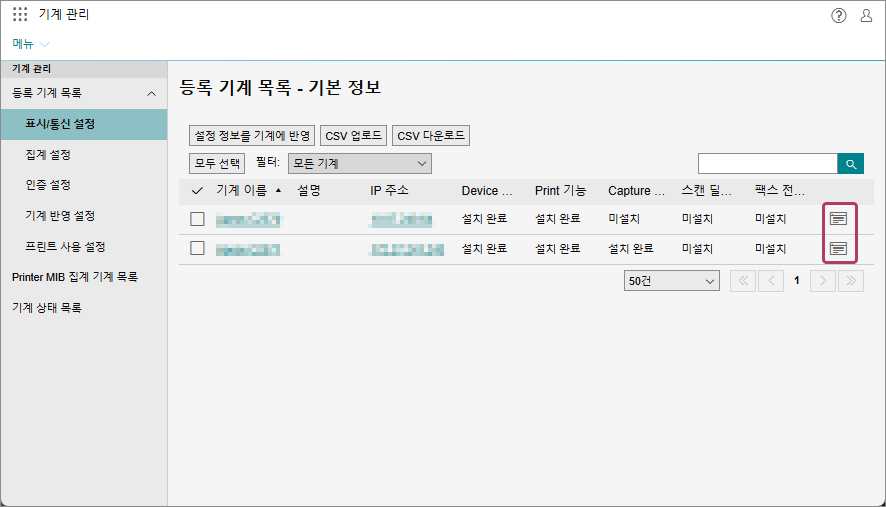Select 집계 설정 in the sidebar
886x507 pixels.
pos(48,155)
